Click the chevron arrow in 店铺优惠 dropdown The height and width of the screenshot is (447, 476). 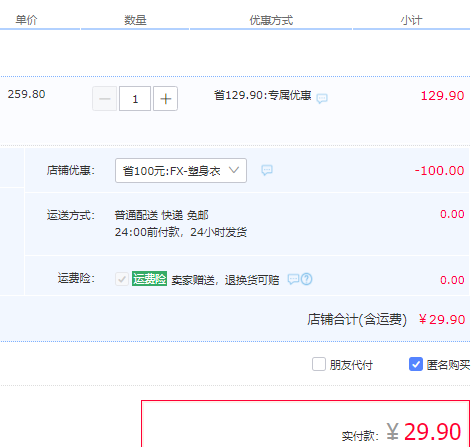[x=234, y=170]
